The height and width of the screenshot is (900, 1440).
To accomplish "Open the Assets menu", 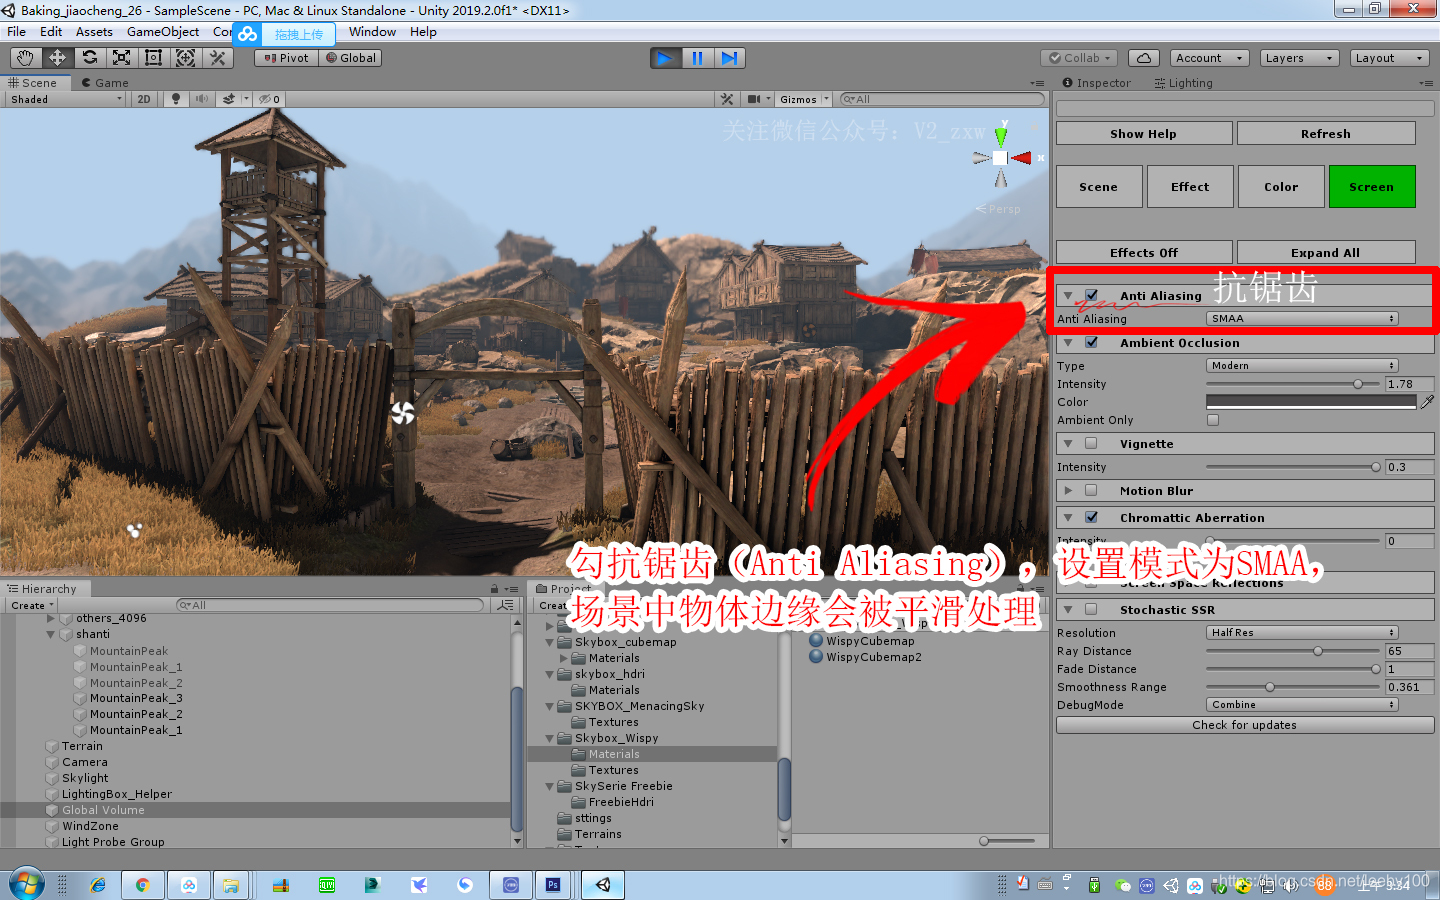I will pyautogui.click(x=94, y=32).
